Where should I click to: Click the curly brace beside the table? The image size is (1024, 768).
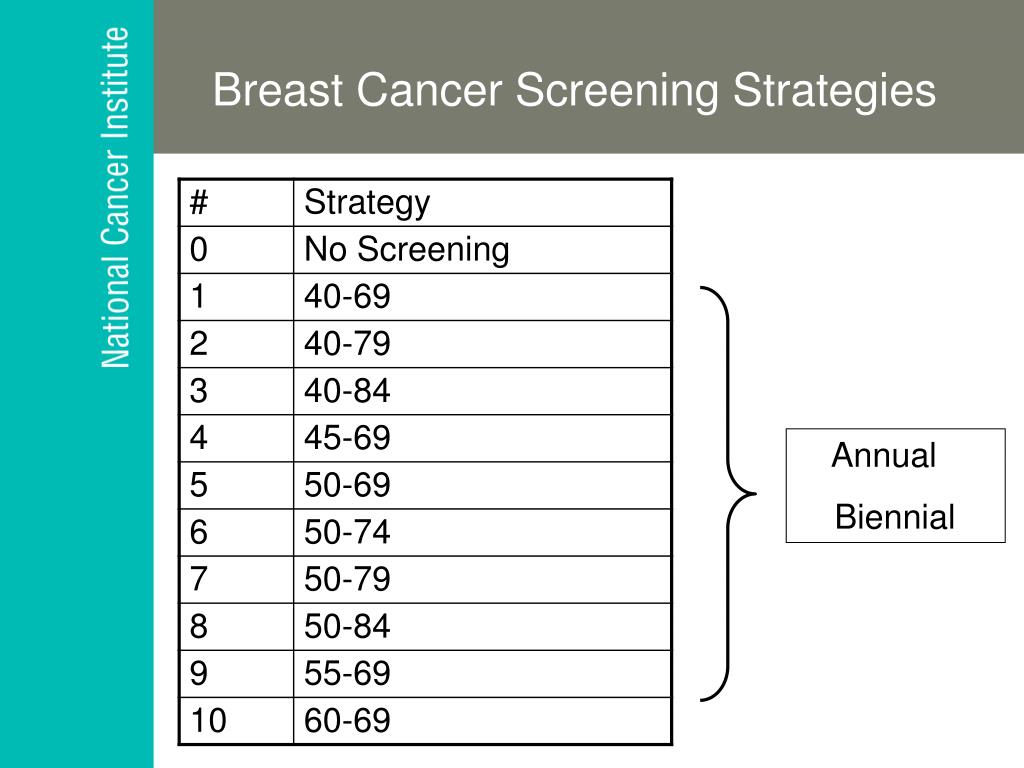click(728, 494)
